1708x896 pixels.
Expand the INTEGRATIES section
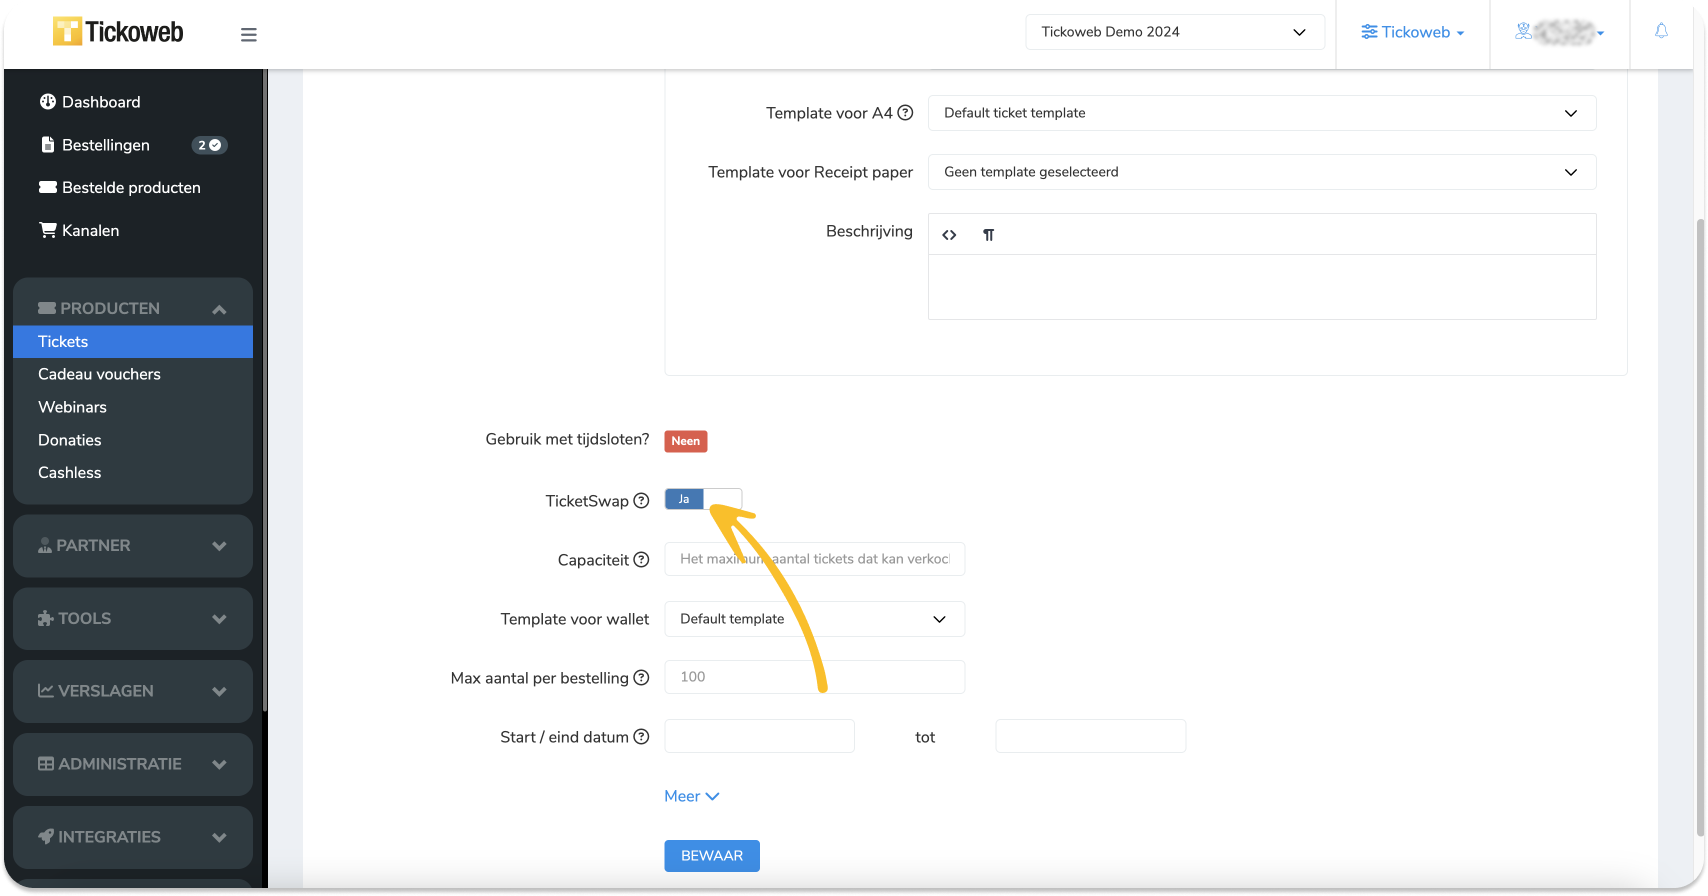point(133,837)
